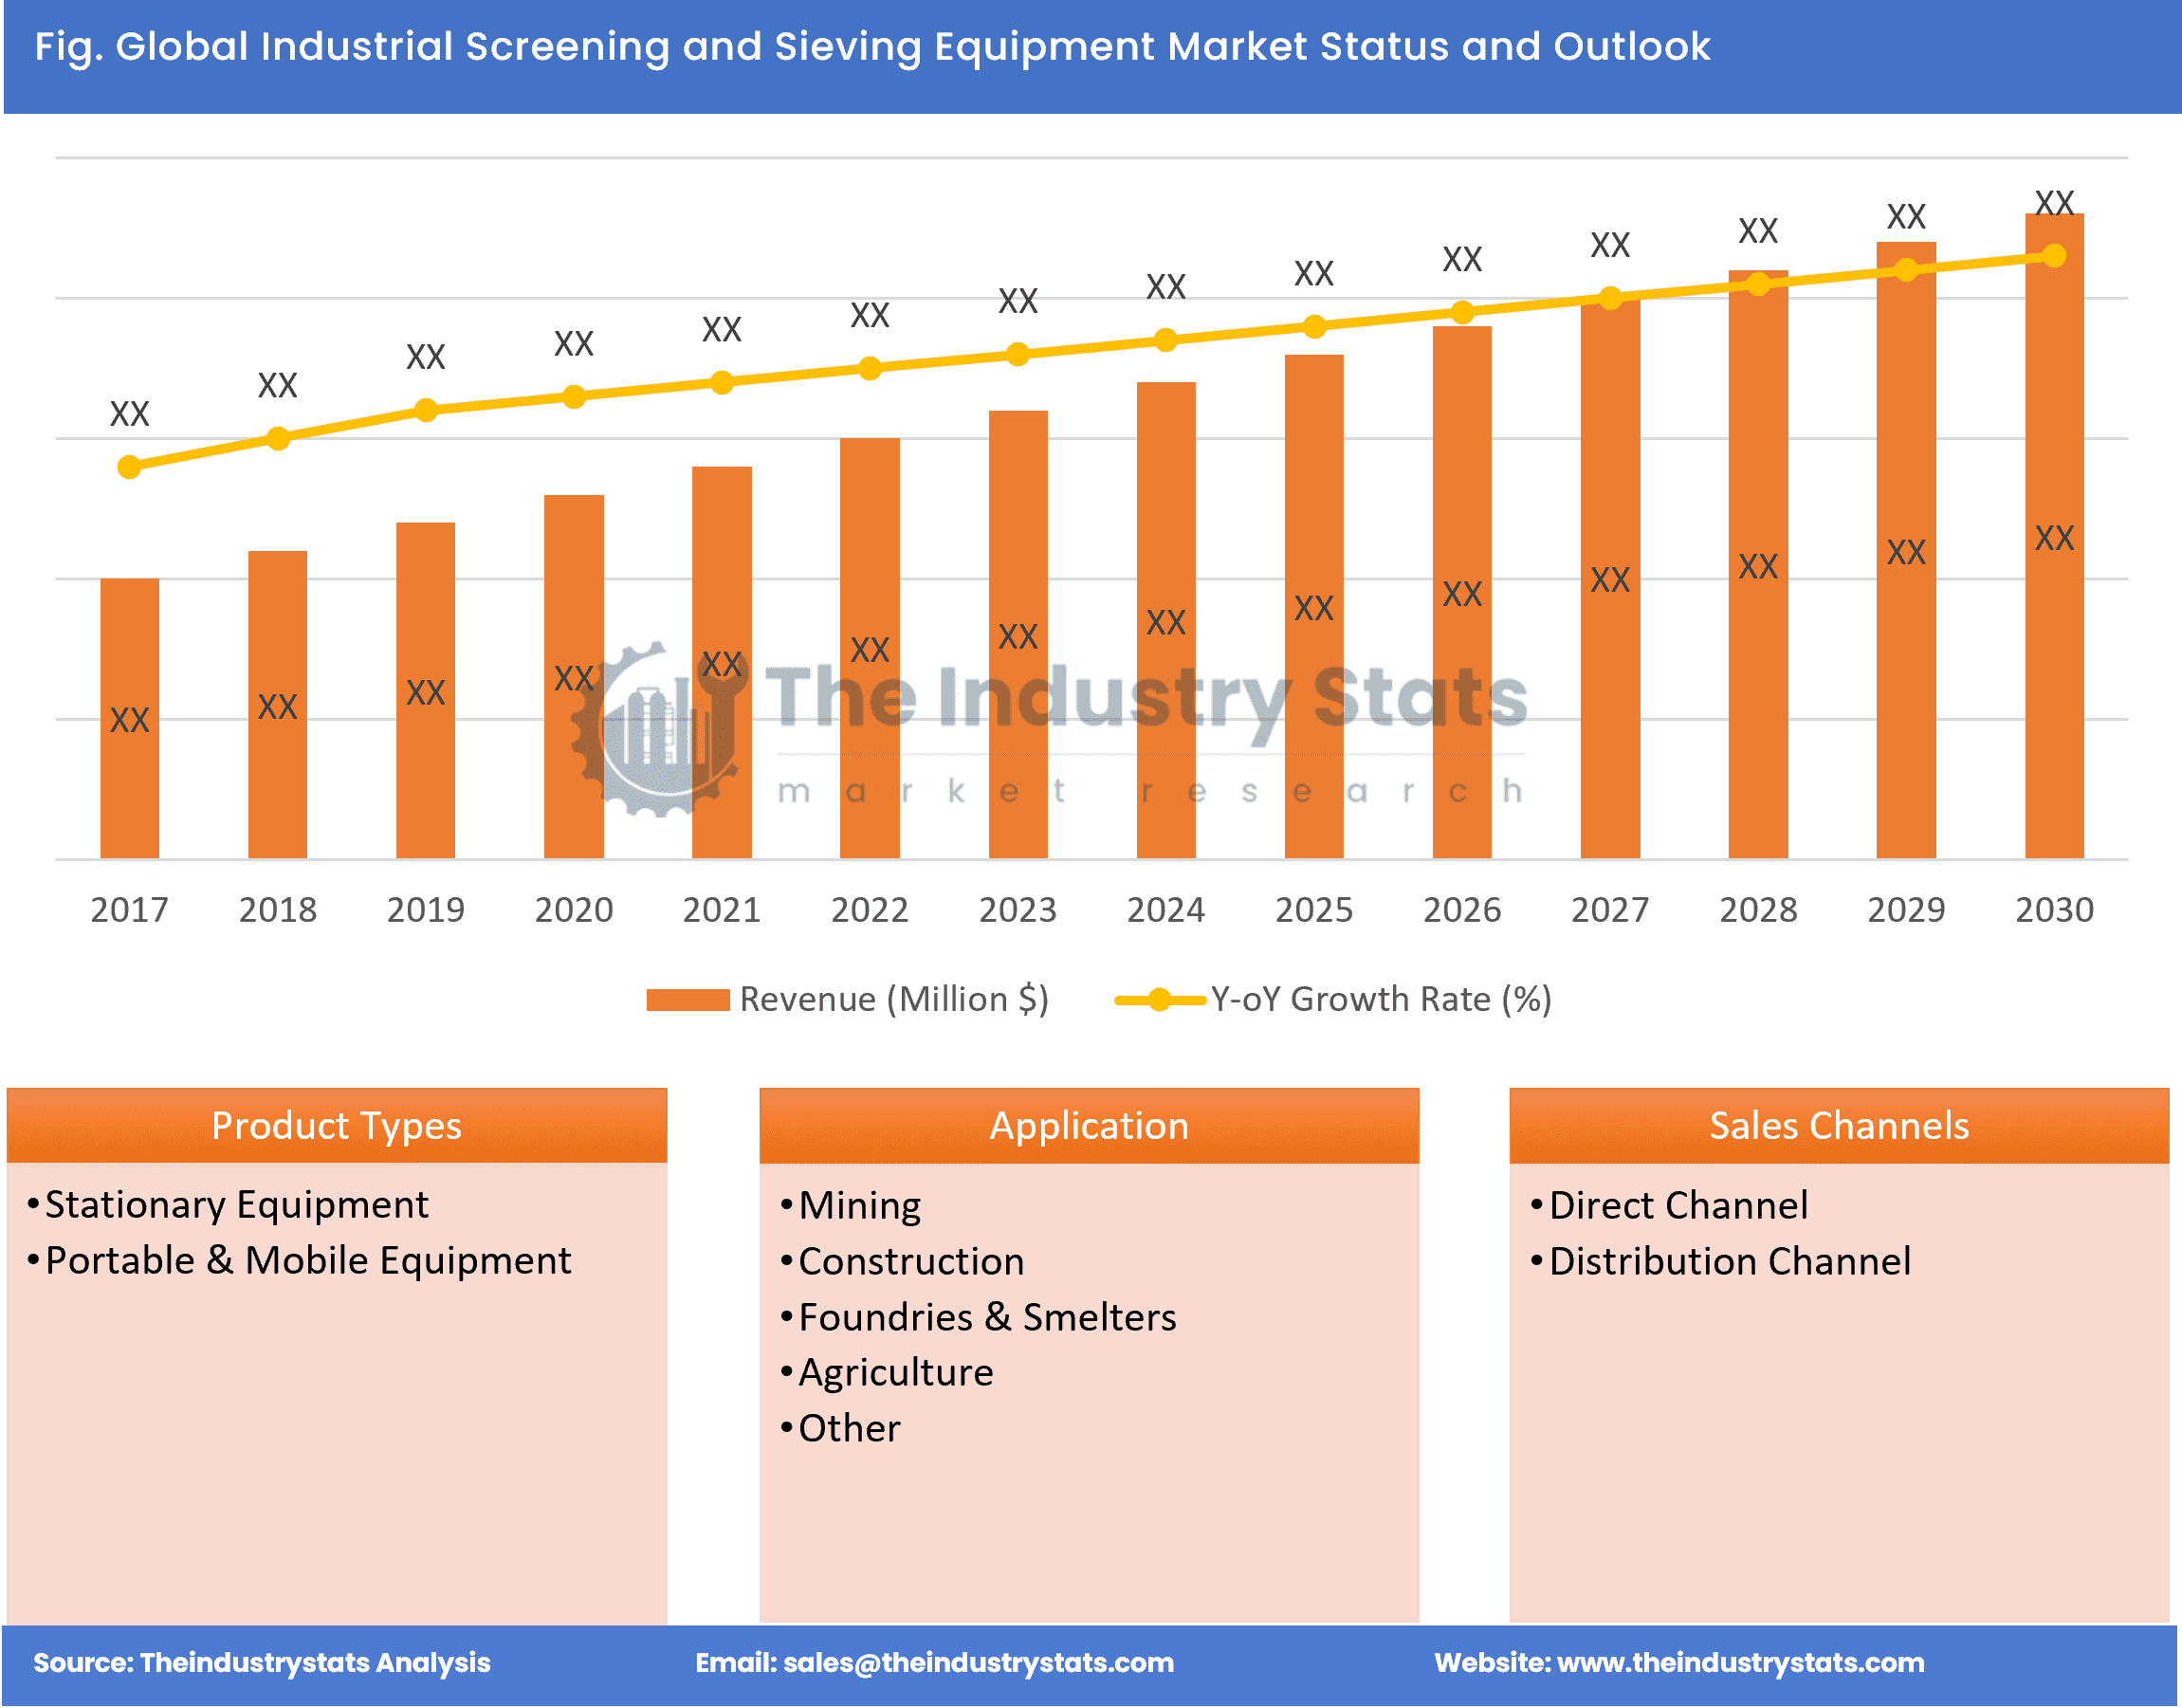Click the 2022 year label on axis
The image size is (2182, 1708).
pos(870,911)
